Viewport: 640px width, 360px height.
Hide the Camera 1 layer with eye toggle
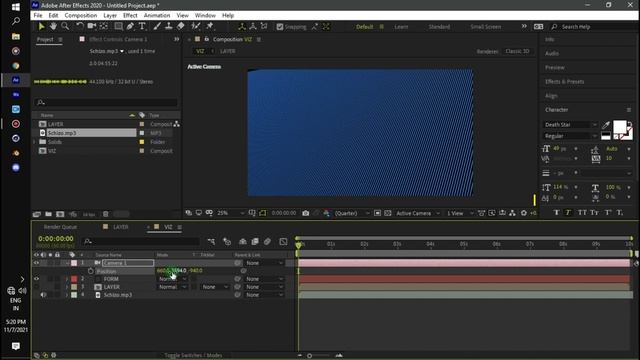pos(36,263)
